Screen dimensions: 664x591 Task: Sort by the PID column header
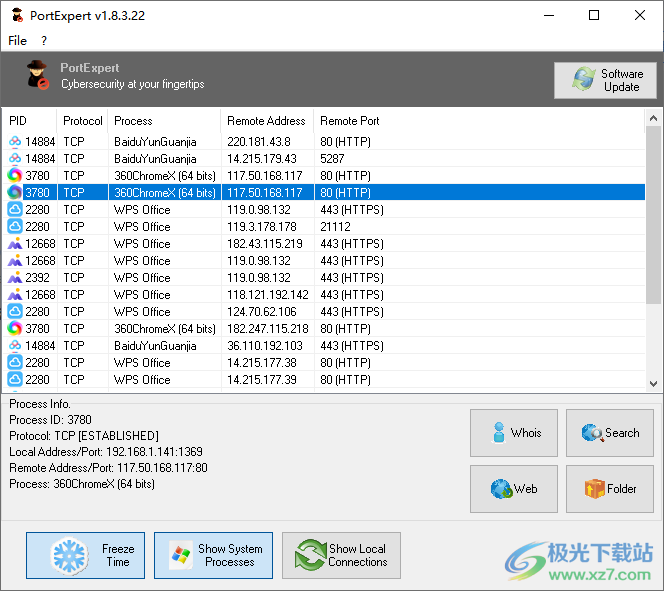click(x=30, y=121)
